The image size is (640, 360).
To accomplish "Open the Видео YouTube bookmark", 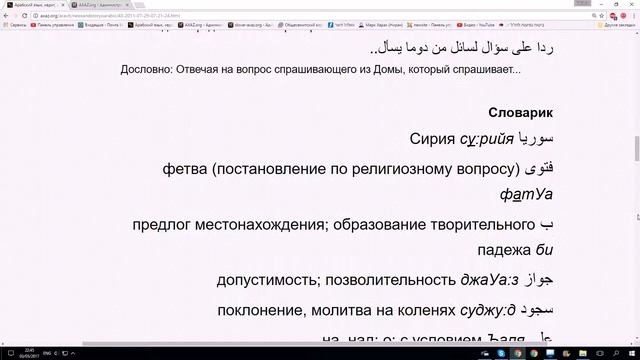I will click(476, 25).
